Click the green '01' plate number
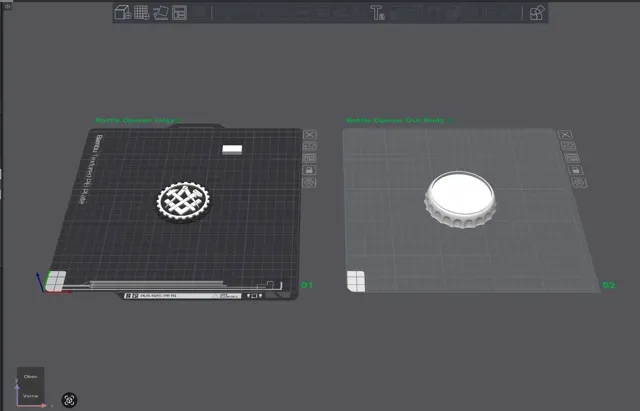640x411 pixels. click(307, 285)
